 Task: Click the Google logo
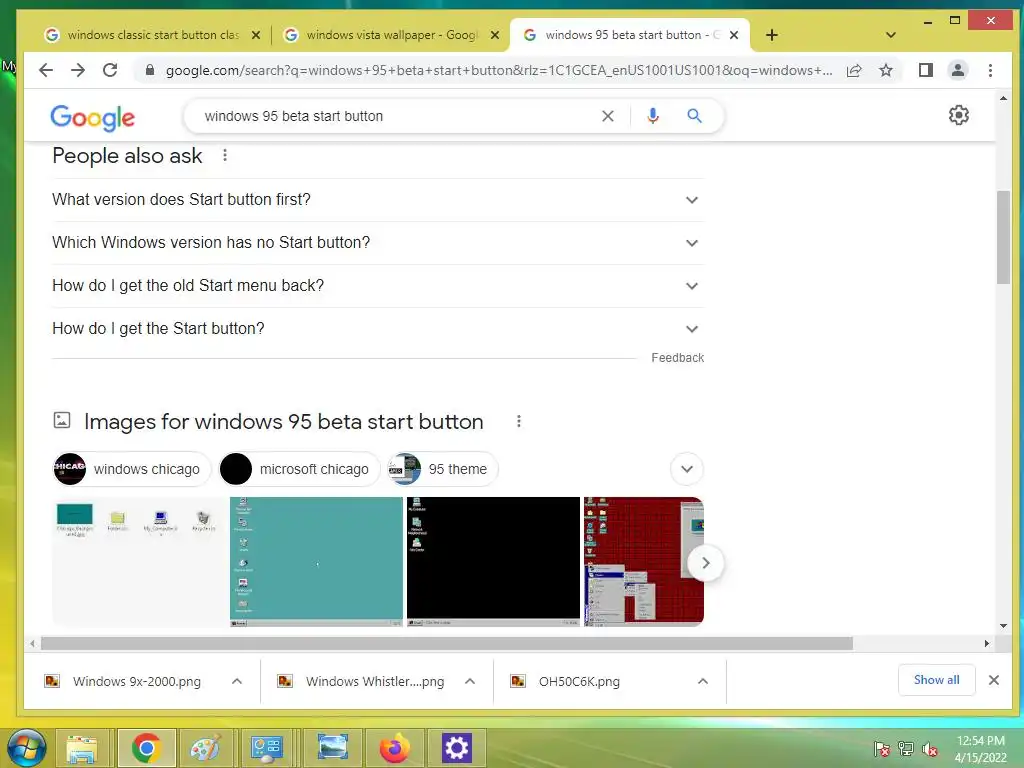coord(93,118)
